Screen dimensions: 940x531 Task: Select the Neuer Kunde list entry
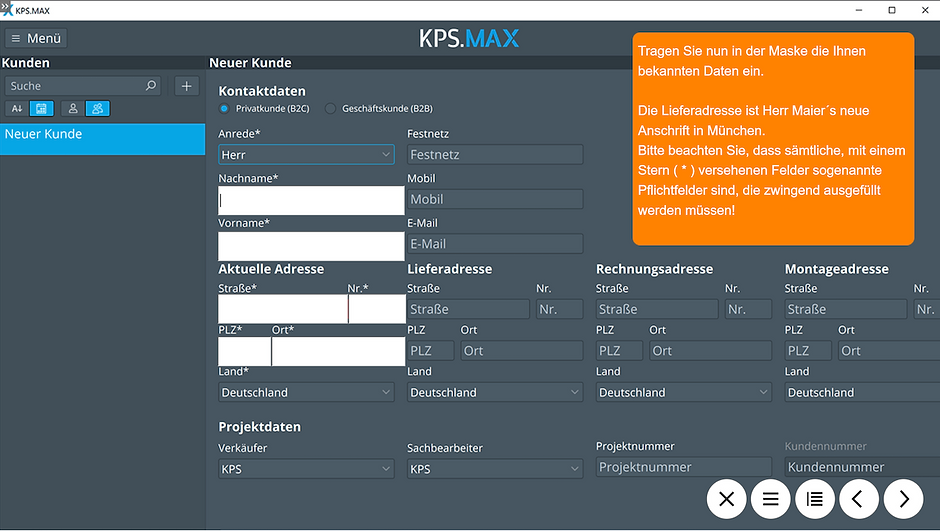(x=103, y=139)
